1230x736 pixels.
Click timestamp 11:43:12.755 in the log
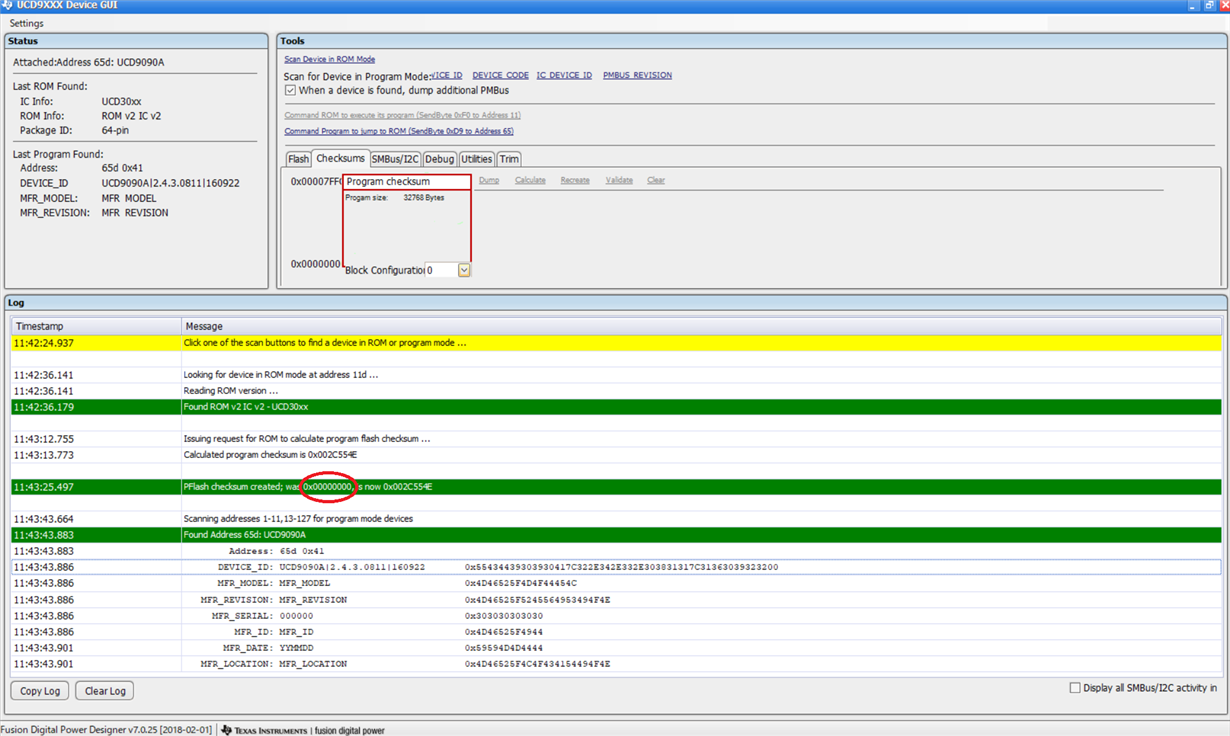click(x=44, y=439)
